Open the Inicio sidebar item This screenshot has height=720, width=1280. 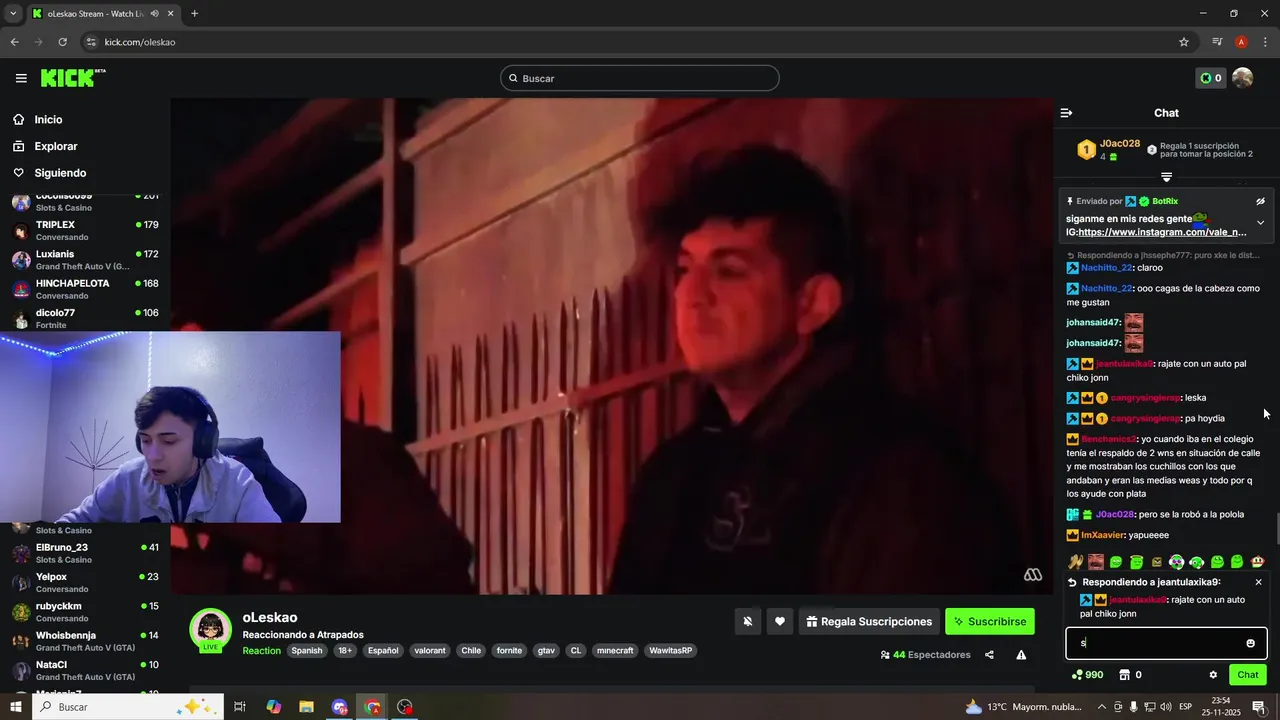48,119
